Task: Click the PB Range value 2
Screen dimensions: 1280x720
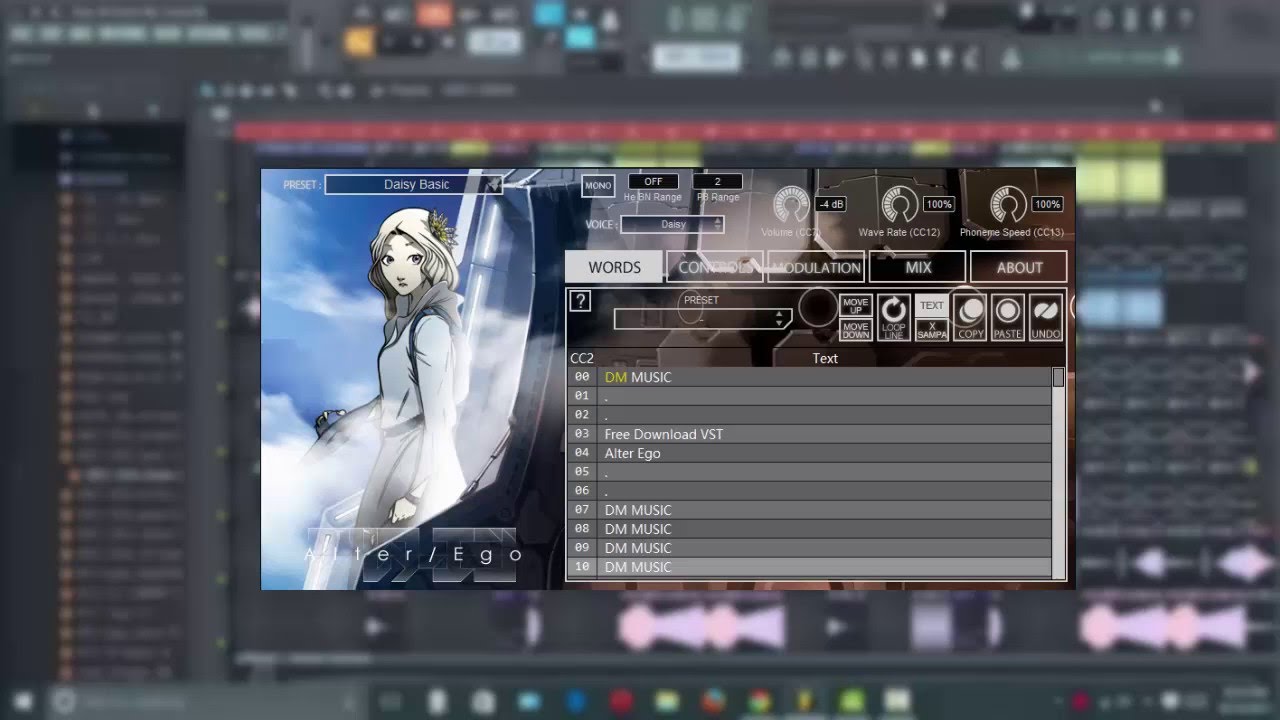Action: [717, 182]
